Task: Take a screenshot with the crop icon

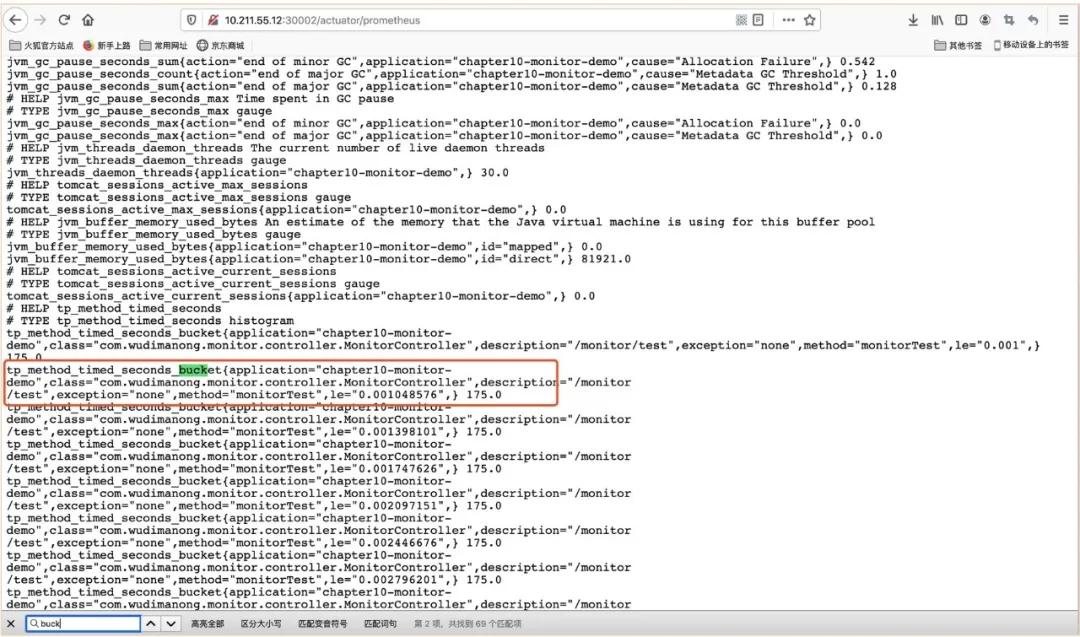Action: coord(1009,20)
